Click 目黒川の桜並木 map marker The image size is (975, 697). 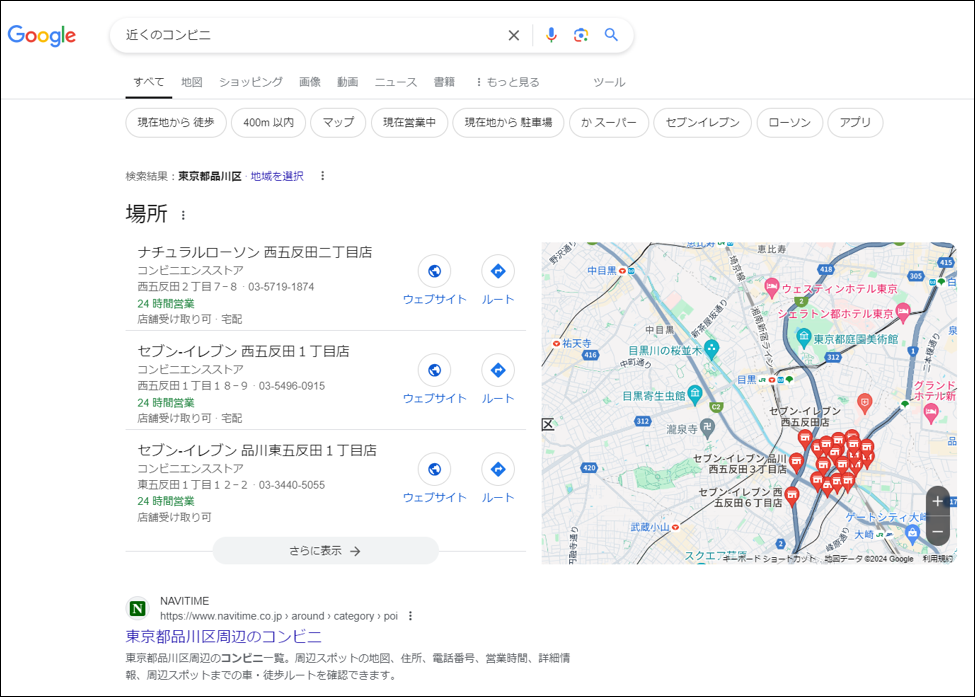coord(711,349)
